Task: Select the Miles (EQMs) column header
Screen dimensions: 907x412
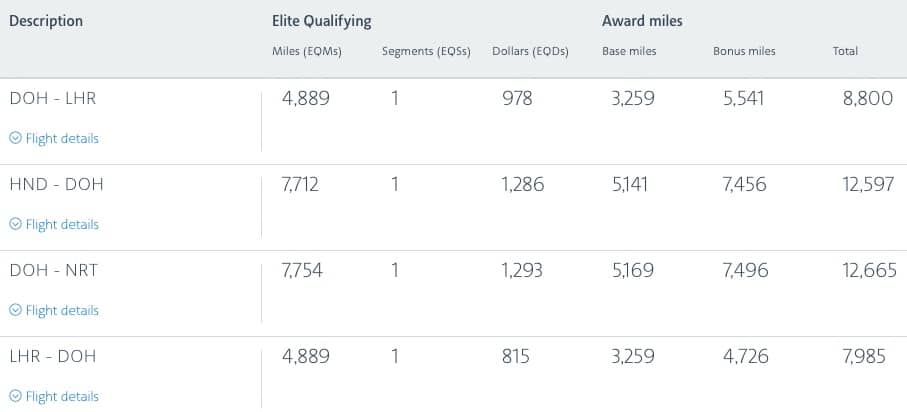Action: coord(307,52)
